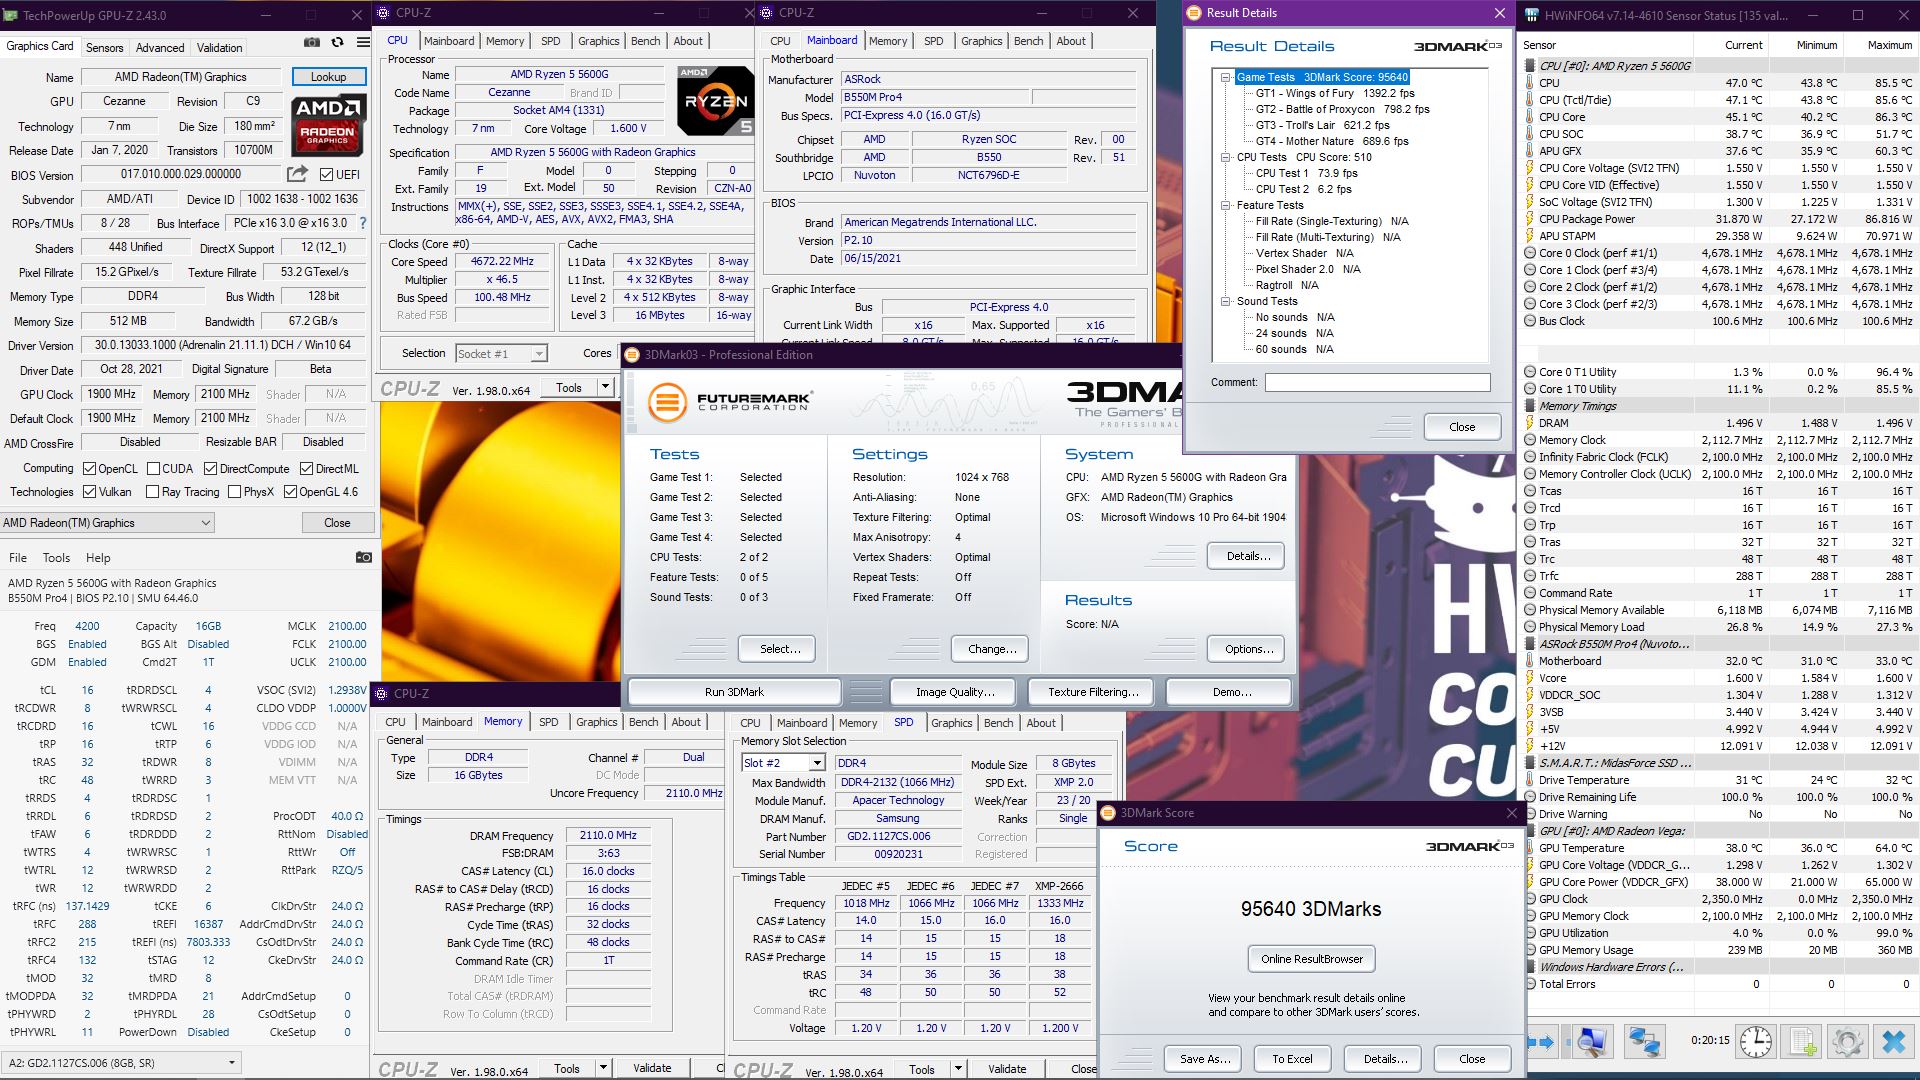Click the Core 0 Clock circle icon

1530,253
